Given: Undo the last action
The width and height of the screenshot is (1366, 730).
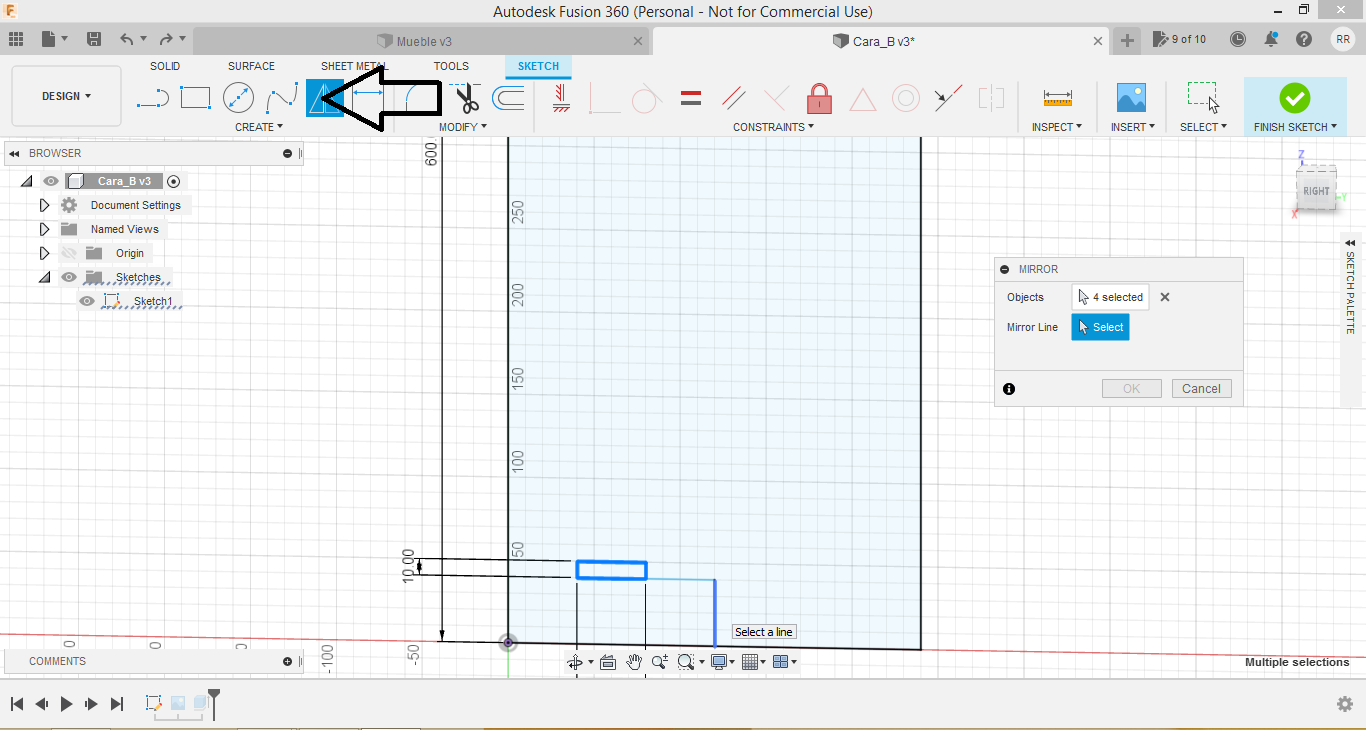Looking at the screenshot, I should (126, 39).
